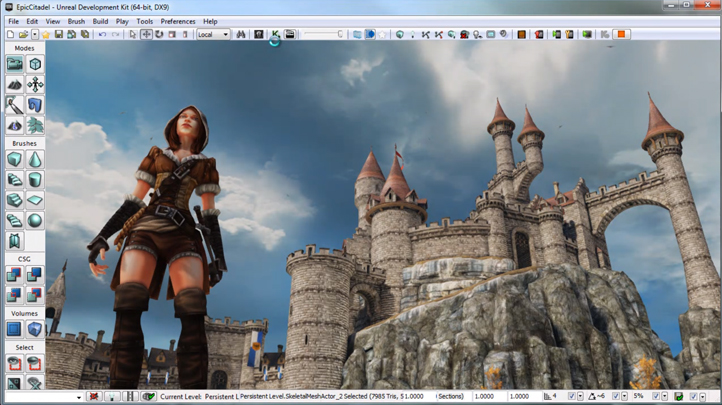Open the rightmost status bar dropdown arrow

[x=703, y=396]
